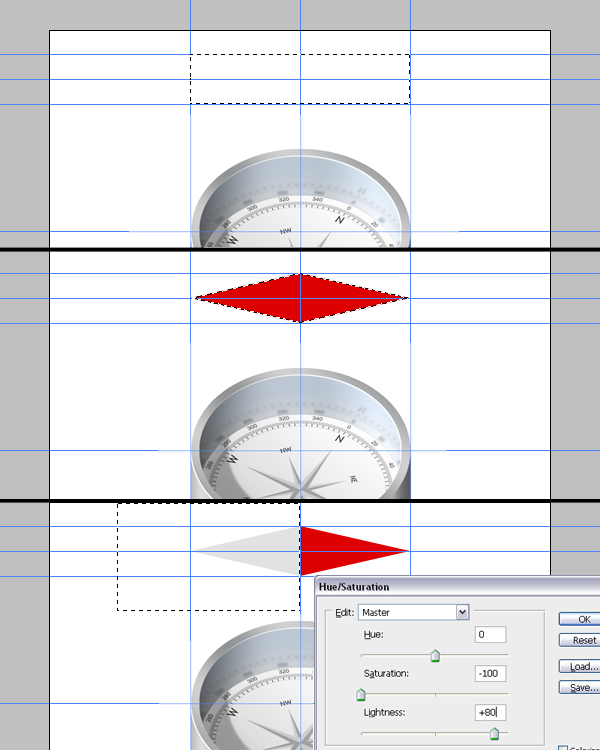Click inside the empty top dashed selection
This screenshot has height=750, width=600.
click(x=300, y=78)
